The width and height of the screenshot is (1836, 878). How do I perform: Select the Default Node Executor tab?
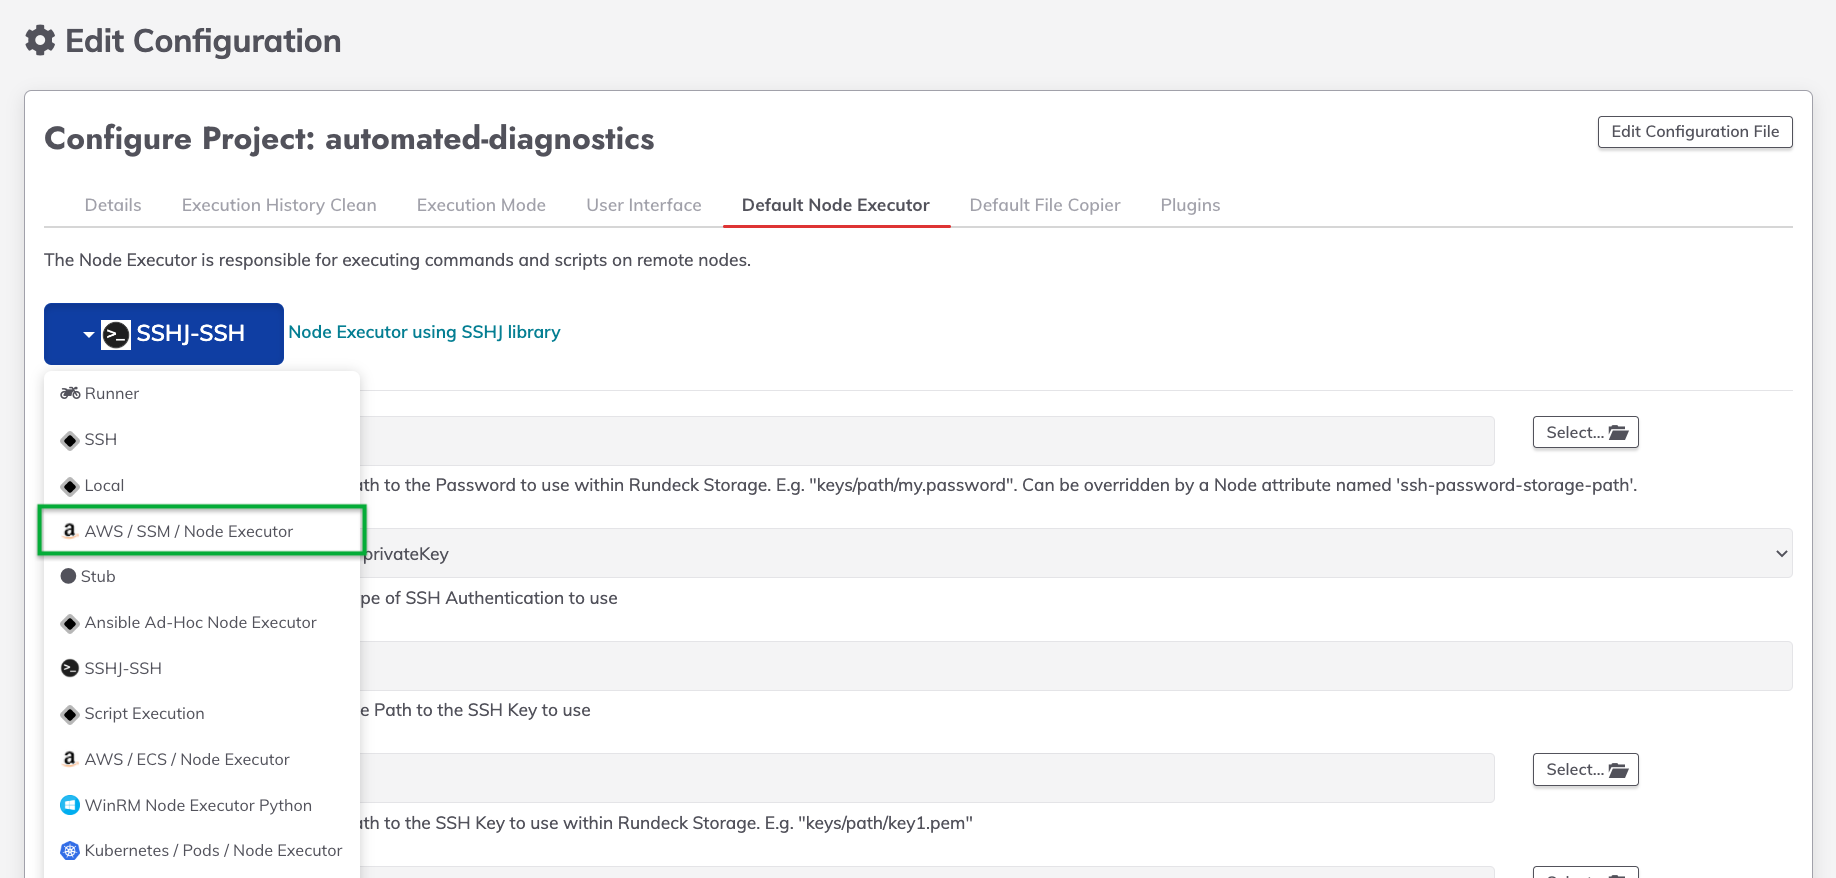[836, 205]
